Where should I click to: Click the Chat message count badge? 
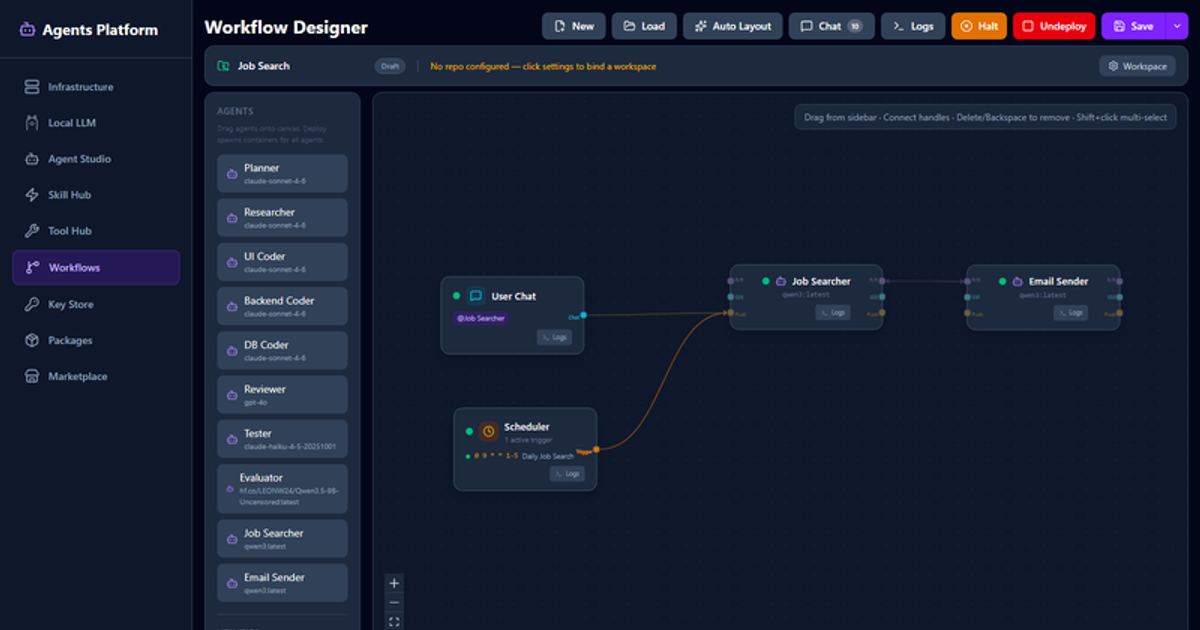(x=855, y=26)
